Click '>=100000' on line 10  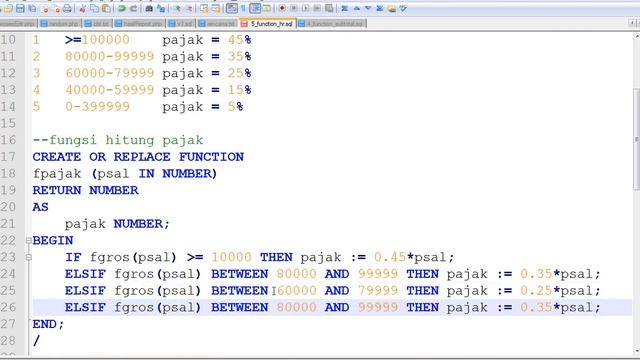(x=97, y=40)
